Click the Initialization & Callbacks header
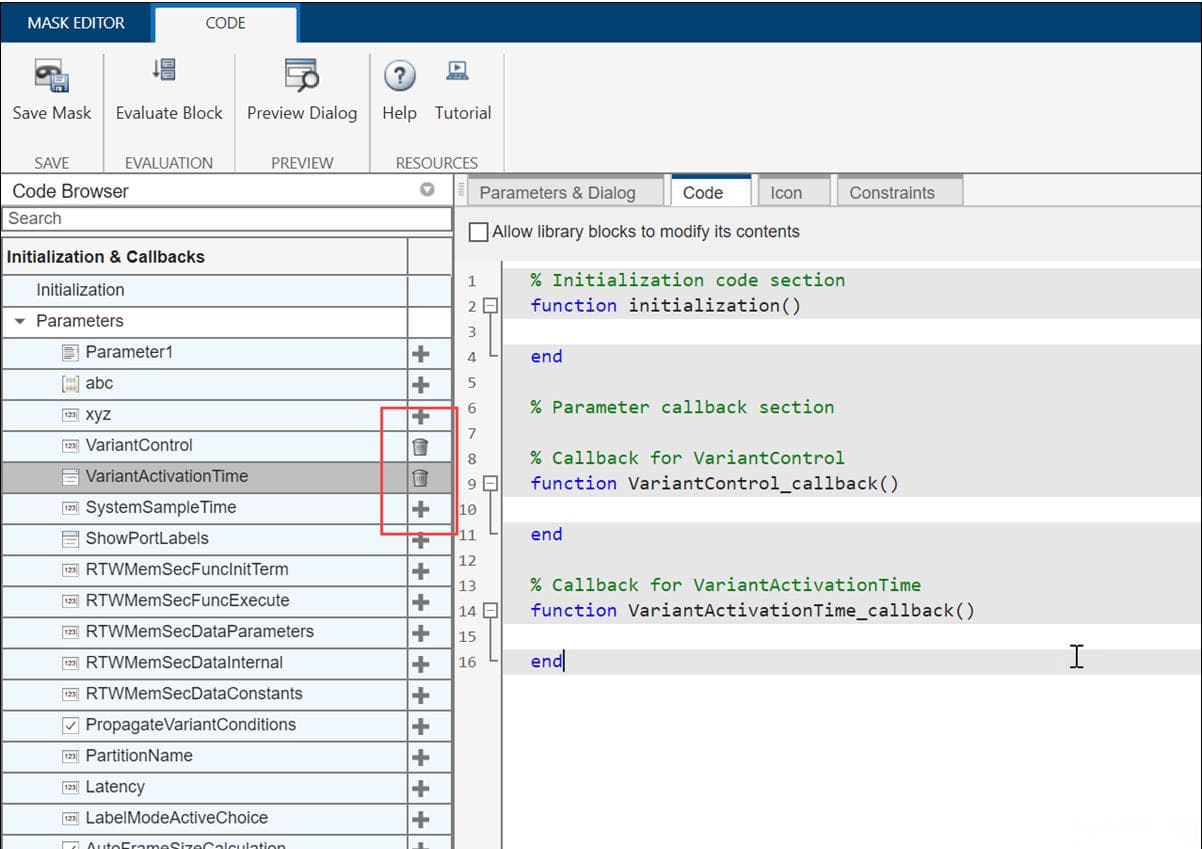Image resolution: width=1202 pixels, height=849 pixels. pos(205,257)
